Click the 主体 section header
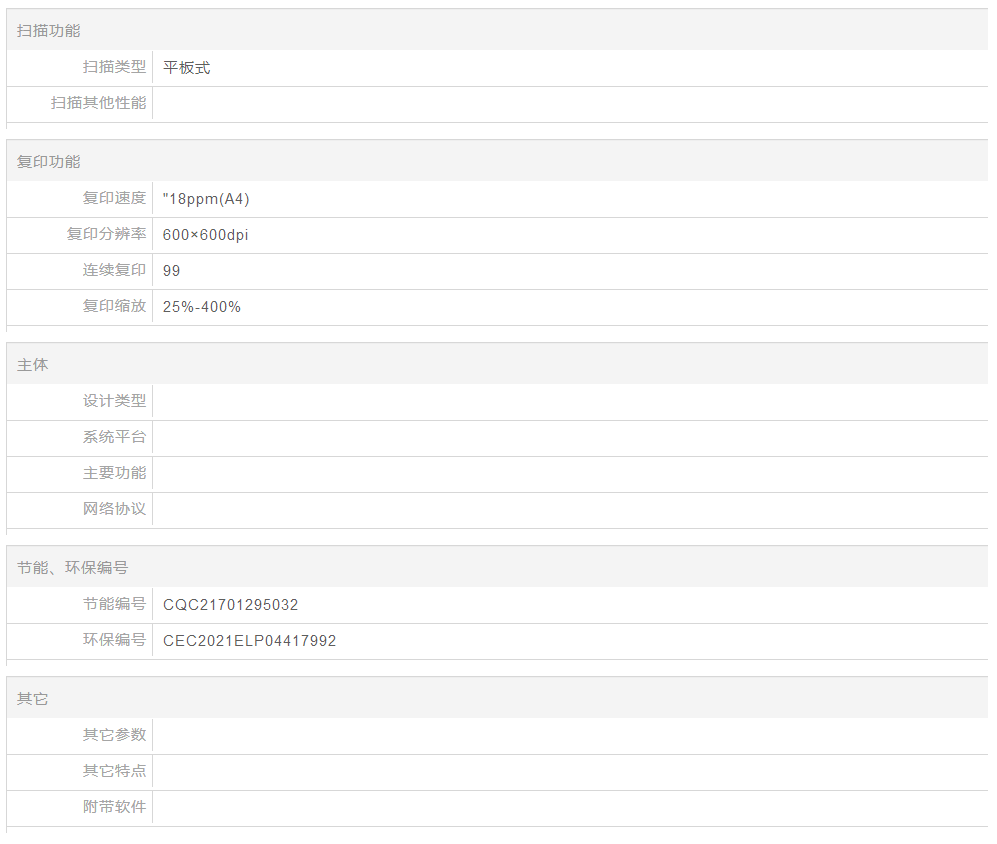The image size is (997, 844). point(32,365)
